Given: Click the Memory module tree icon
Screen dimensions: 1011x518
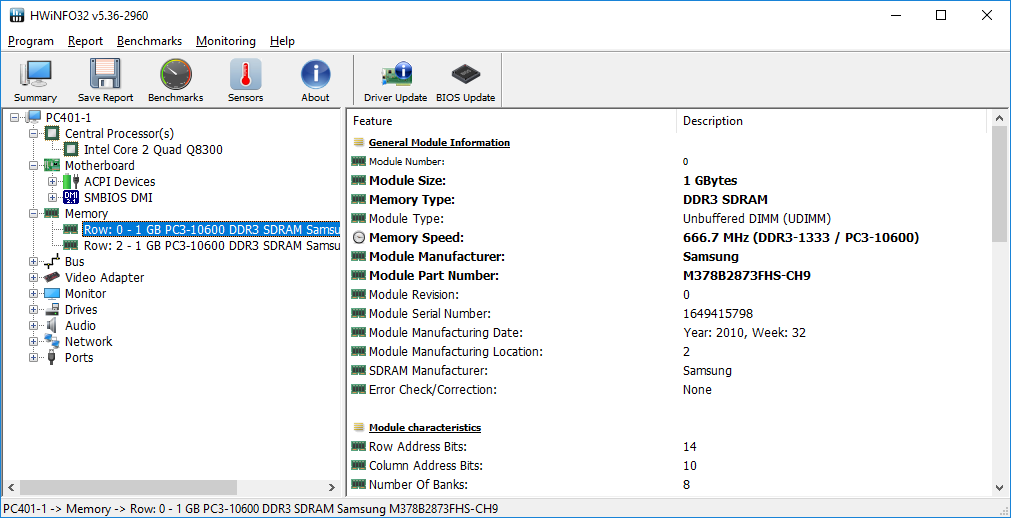Looking at the screenshot, I should [x=52, y=214].
